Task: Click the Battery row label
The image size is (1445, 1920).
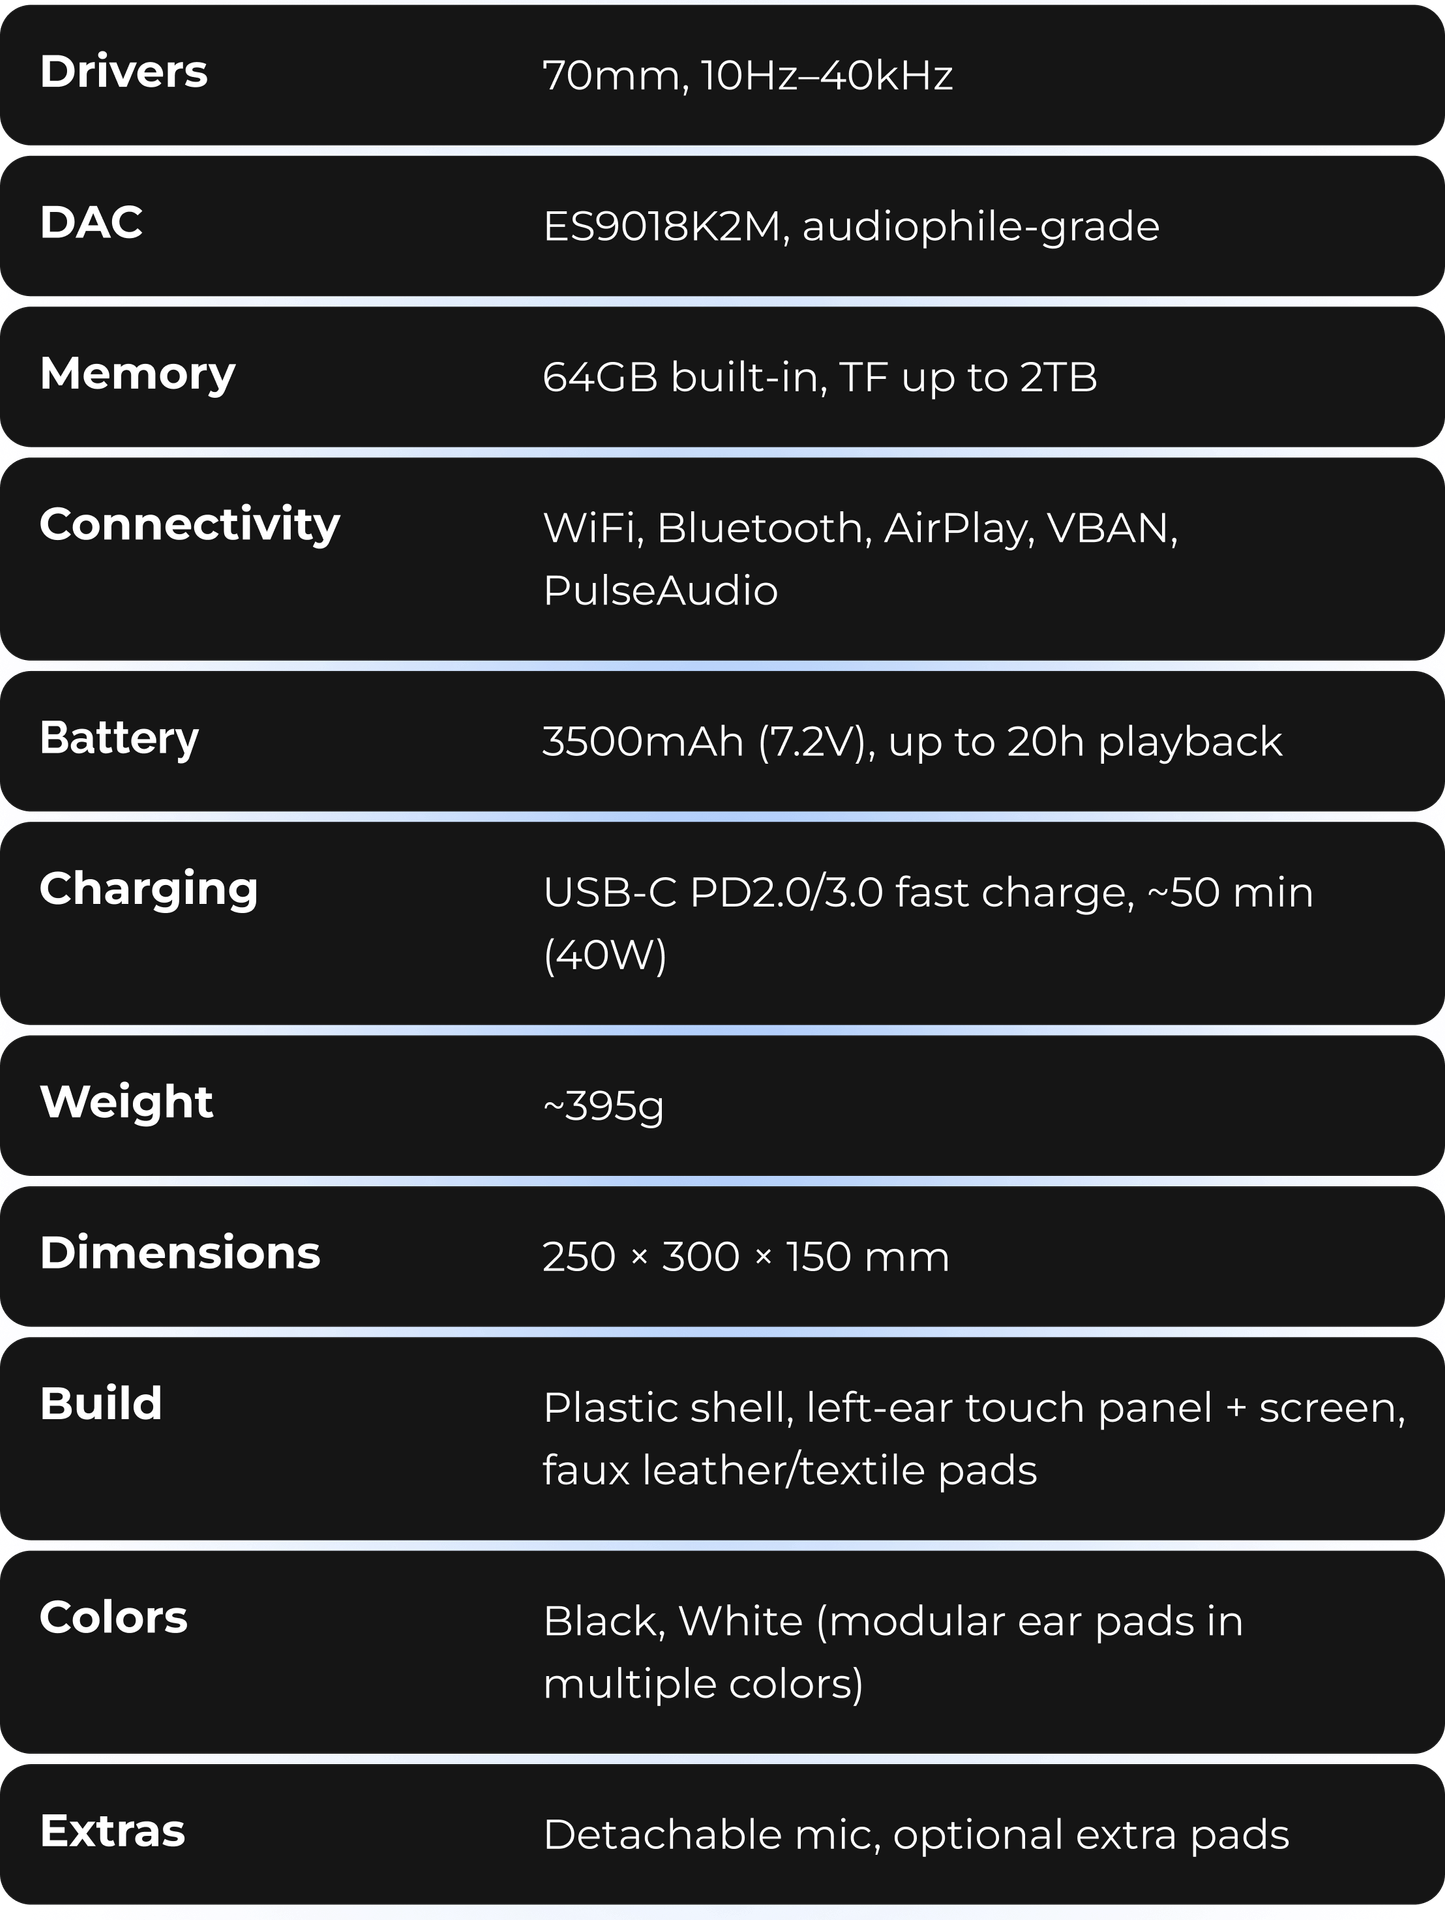Action: (x=119, y=739)
